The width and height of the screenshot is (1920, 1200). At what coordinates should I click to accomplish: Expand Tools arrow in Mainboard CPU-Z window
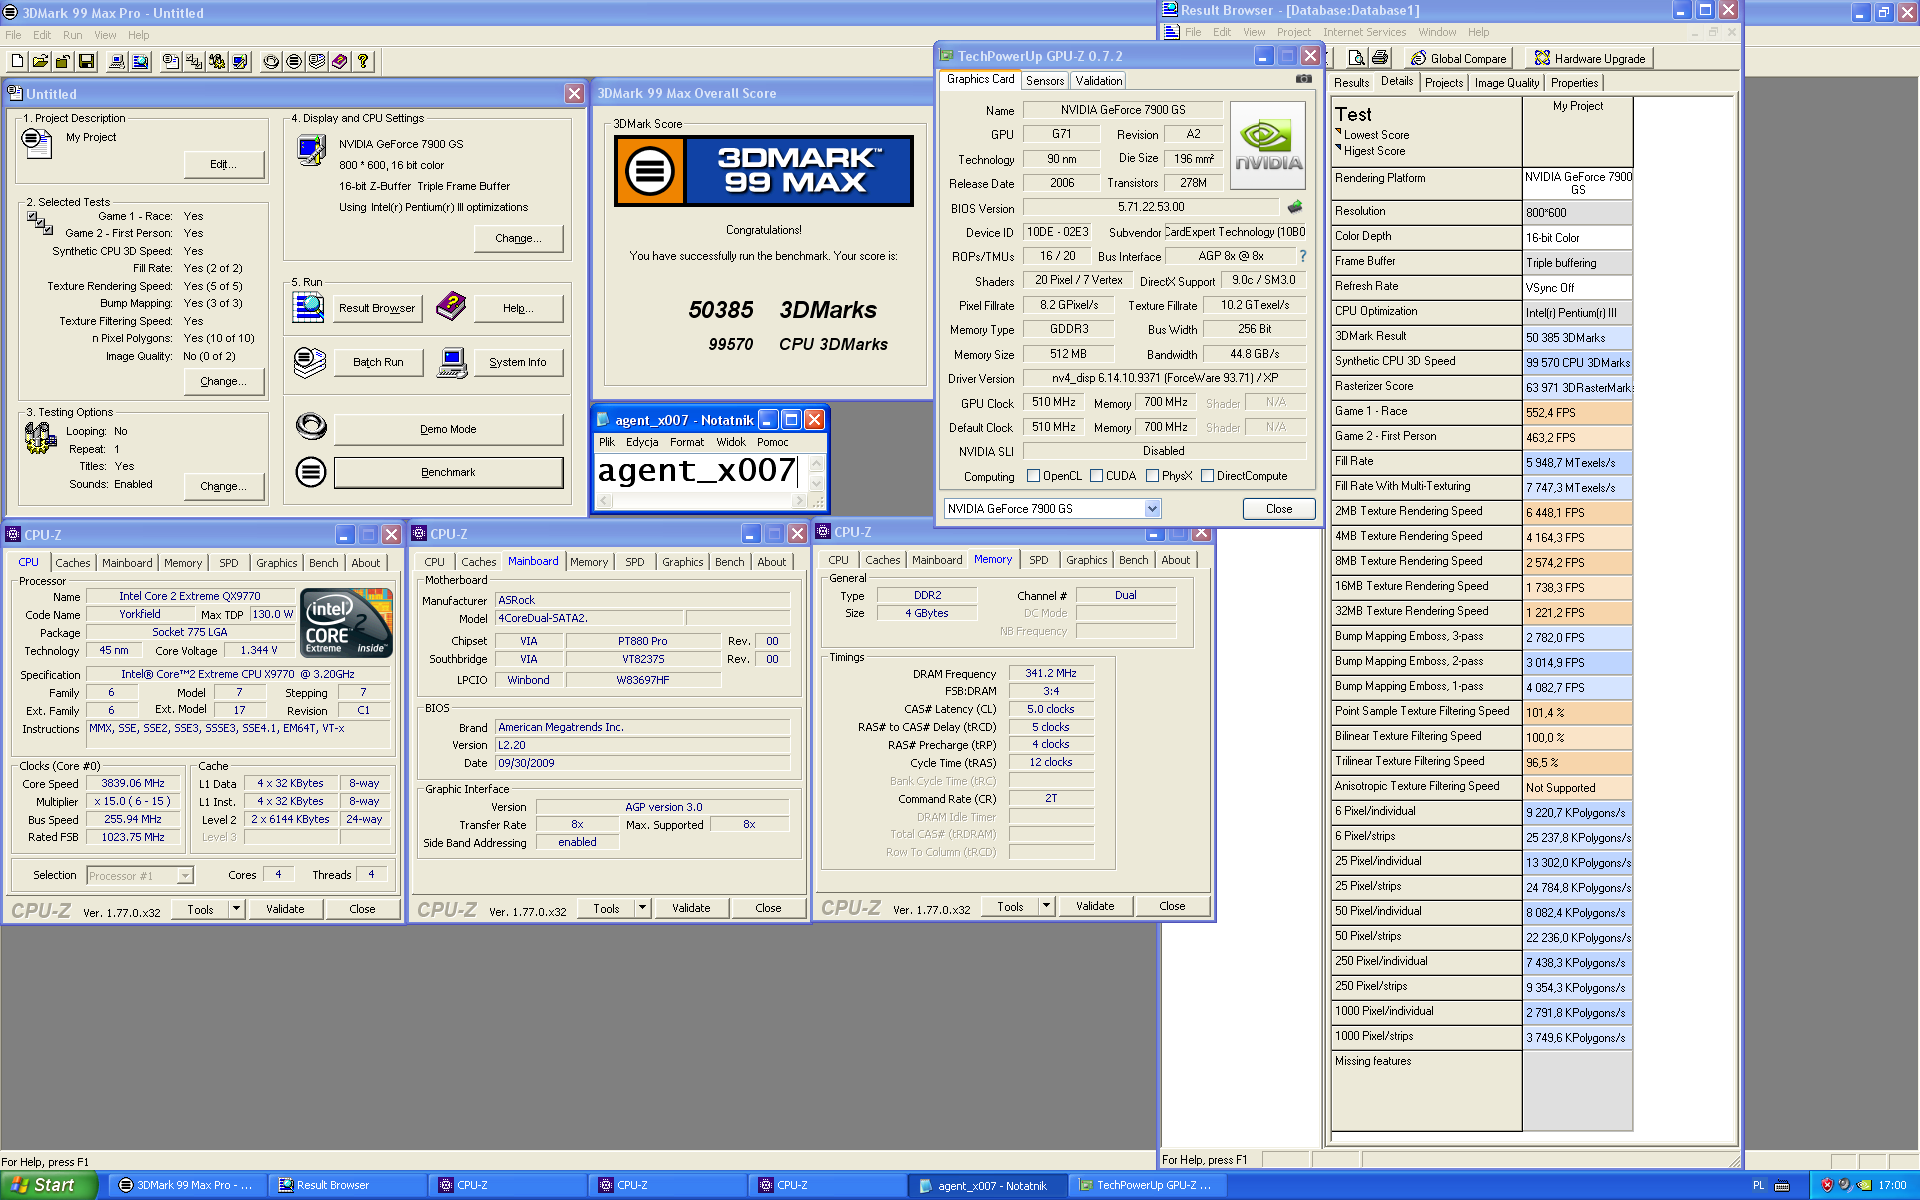click(643, 908)
